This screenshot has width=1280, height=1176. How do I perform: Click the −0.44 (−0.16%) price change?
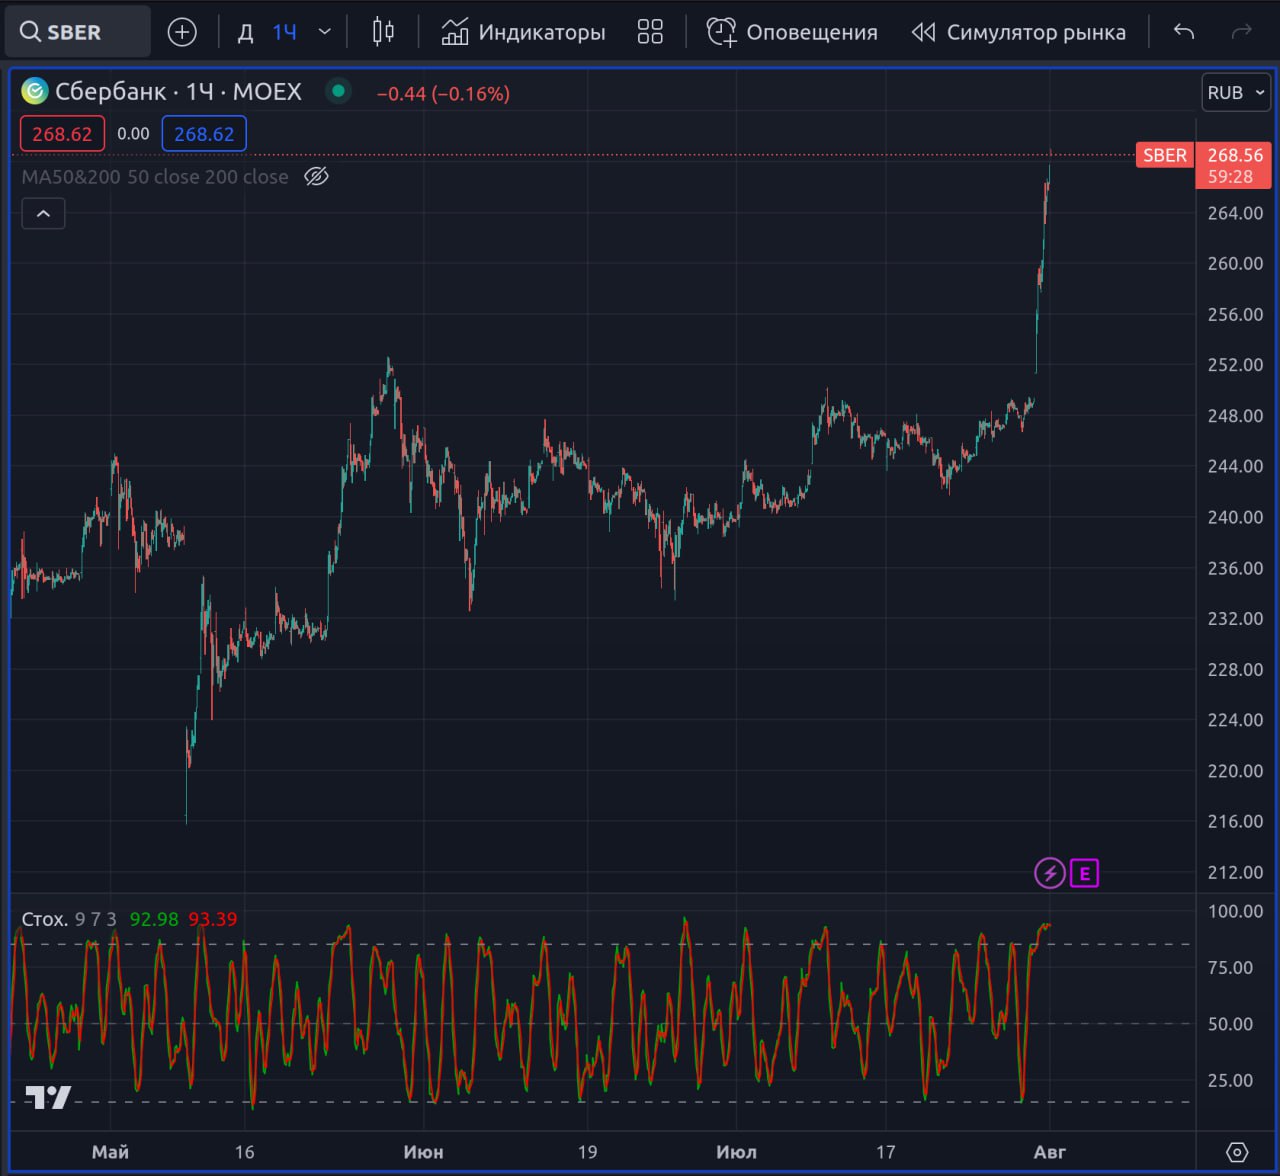[x=443, y=93]
